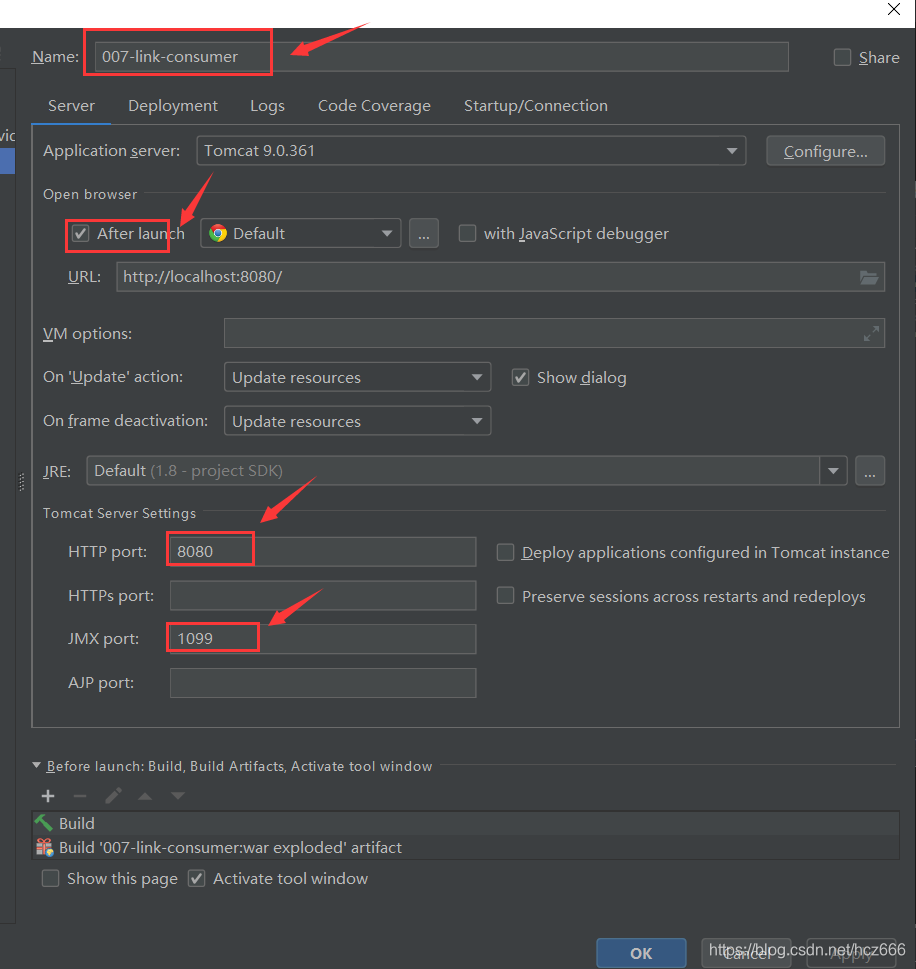916x969 pixels.
Task: Select the Build row in before-launch list
Action: tap(465, 823)
